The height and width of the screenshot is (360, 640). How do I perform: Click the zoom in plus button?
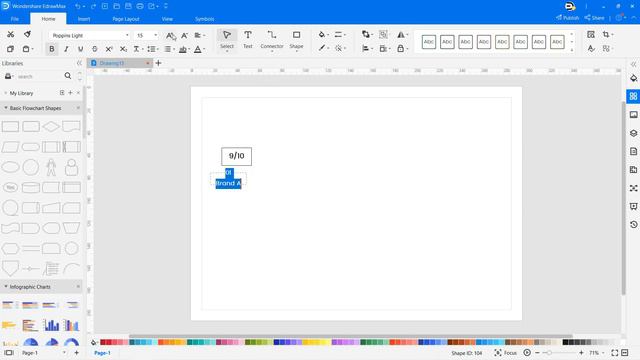pos(581,353)
